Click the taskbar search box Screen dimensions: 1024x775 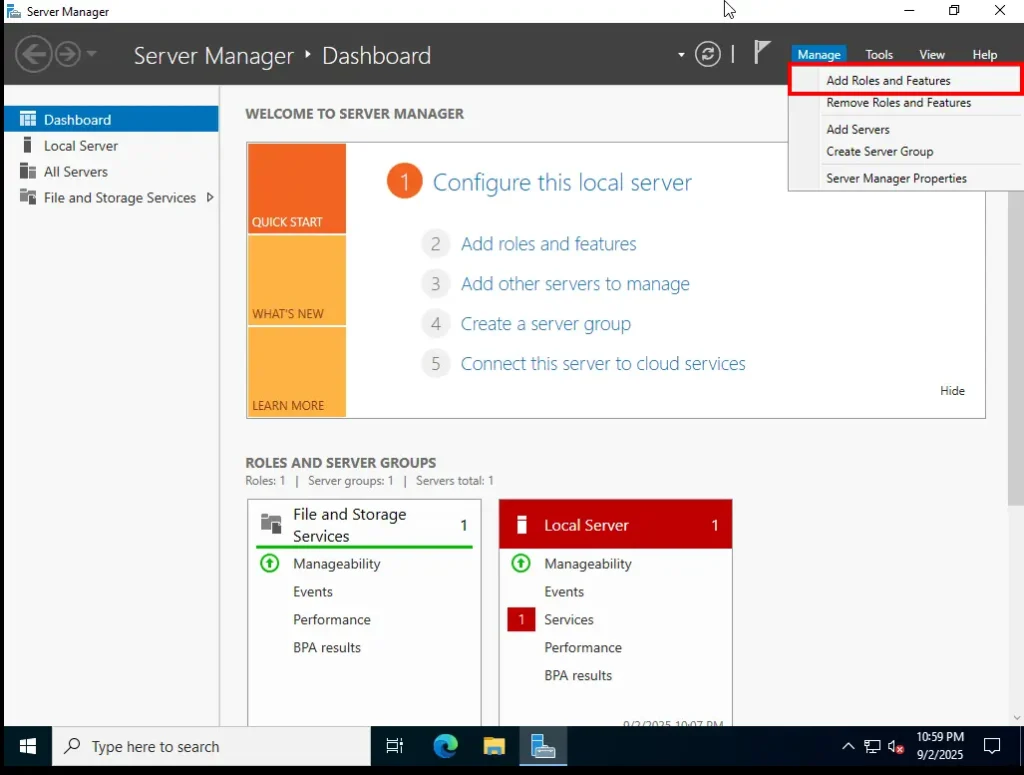212,746
